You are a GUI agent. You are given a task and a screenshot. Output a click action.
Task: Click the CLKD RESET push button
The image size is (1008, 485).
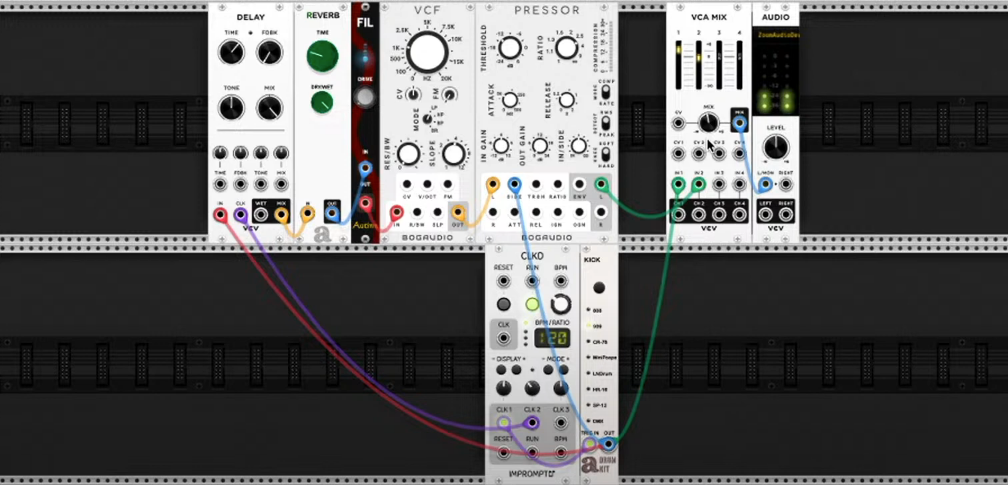pyautogui.click(x=504, y=304)
